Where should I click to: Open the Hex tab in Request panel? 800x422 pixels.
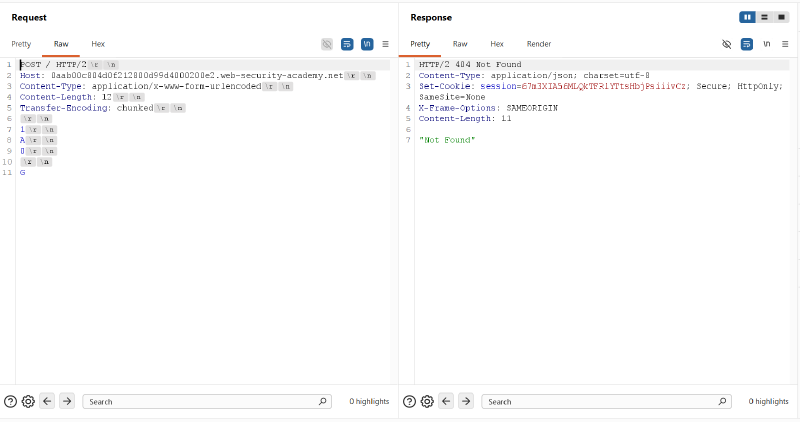tap(98, 44)
